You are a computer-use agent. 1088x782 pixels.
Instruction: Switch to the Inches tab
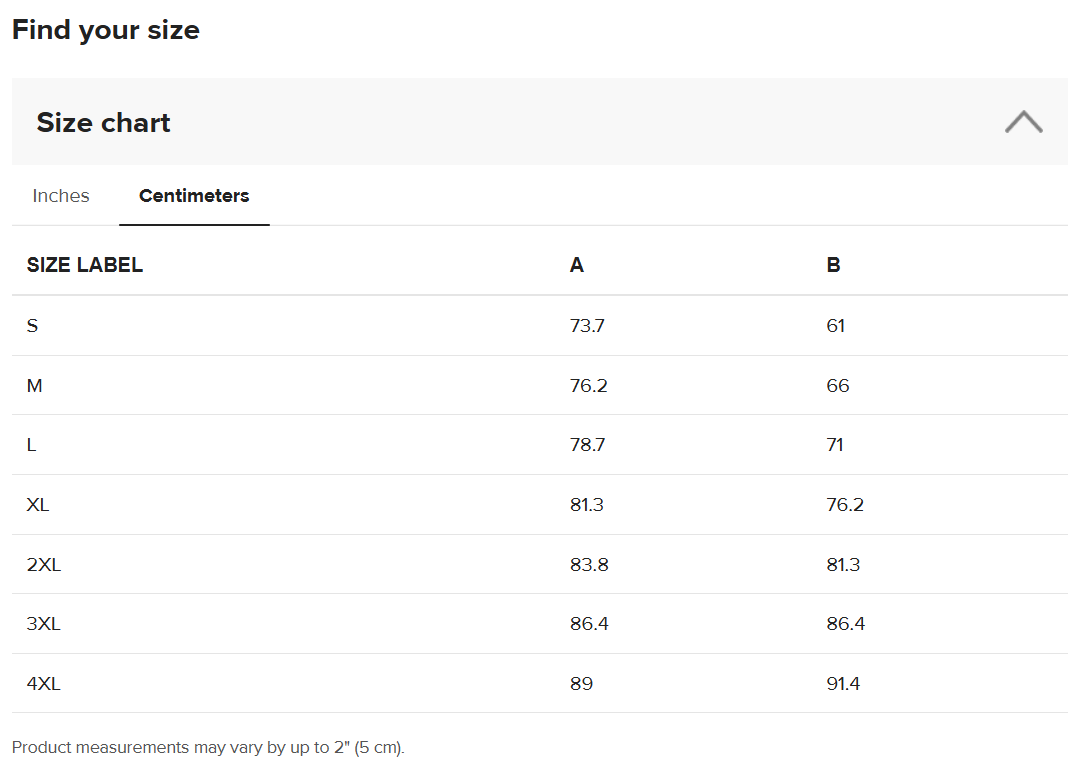[x=61, y=196]
